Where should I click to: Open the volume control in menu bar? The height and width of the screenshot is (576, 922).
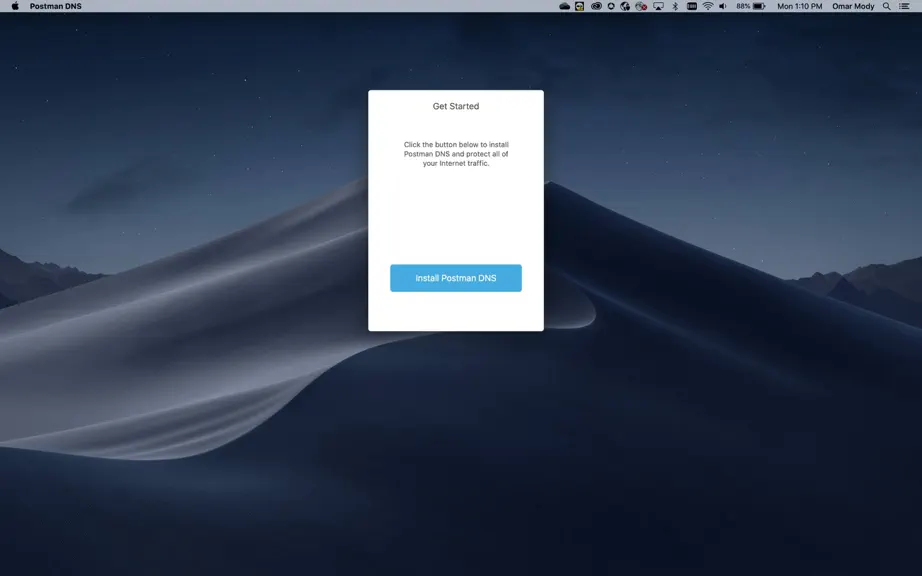coord(723,6)
